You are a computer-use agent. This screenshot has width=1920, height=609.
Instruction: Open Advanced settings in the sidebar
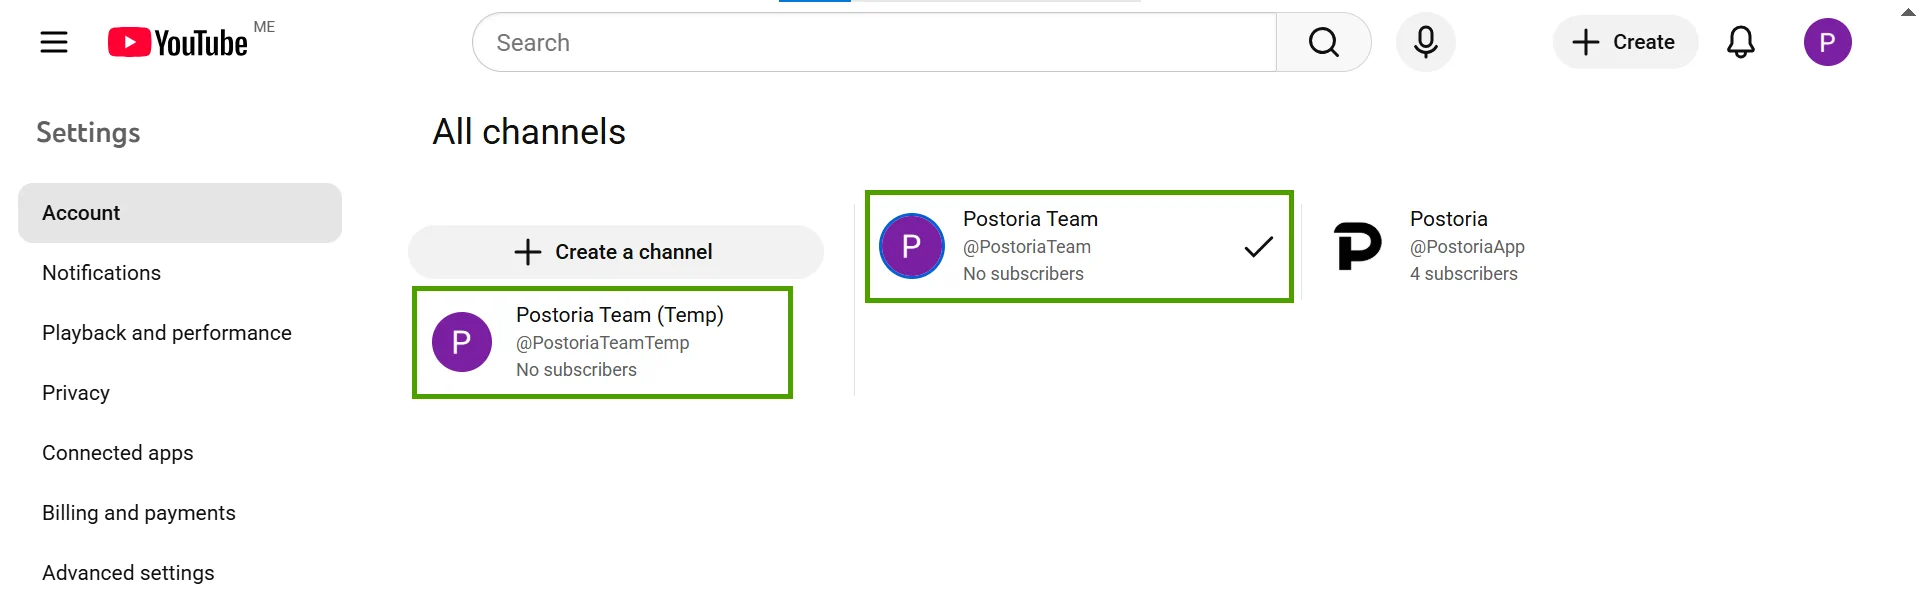point(128,572)
